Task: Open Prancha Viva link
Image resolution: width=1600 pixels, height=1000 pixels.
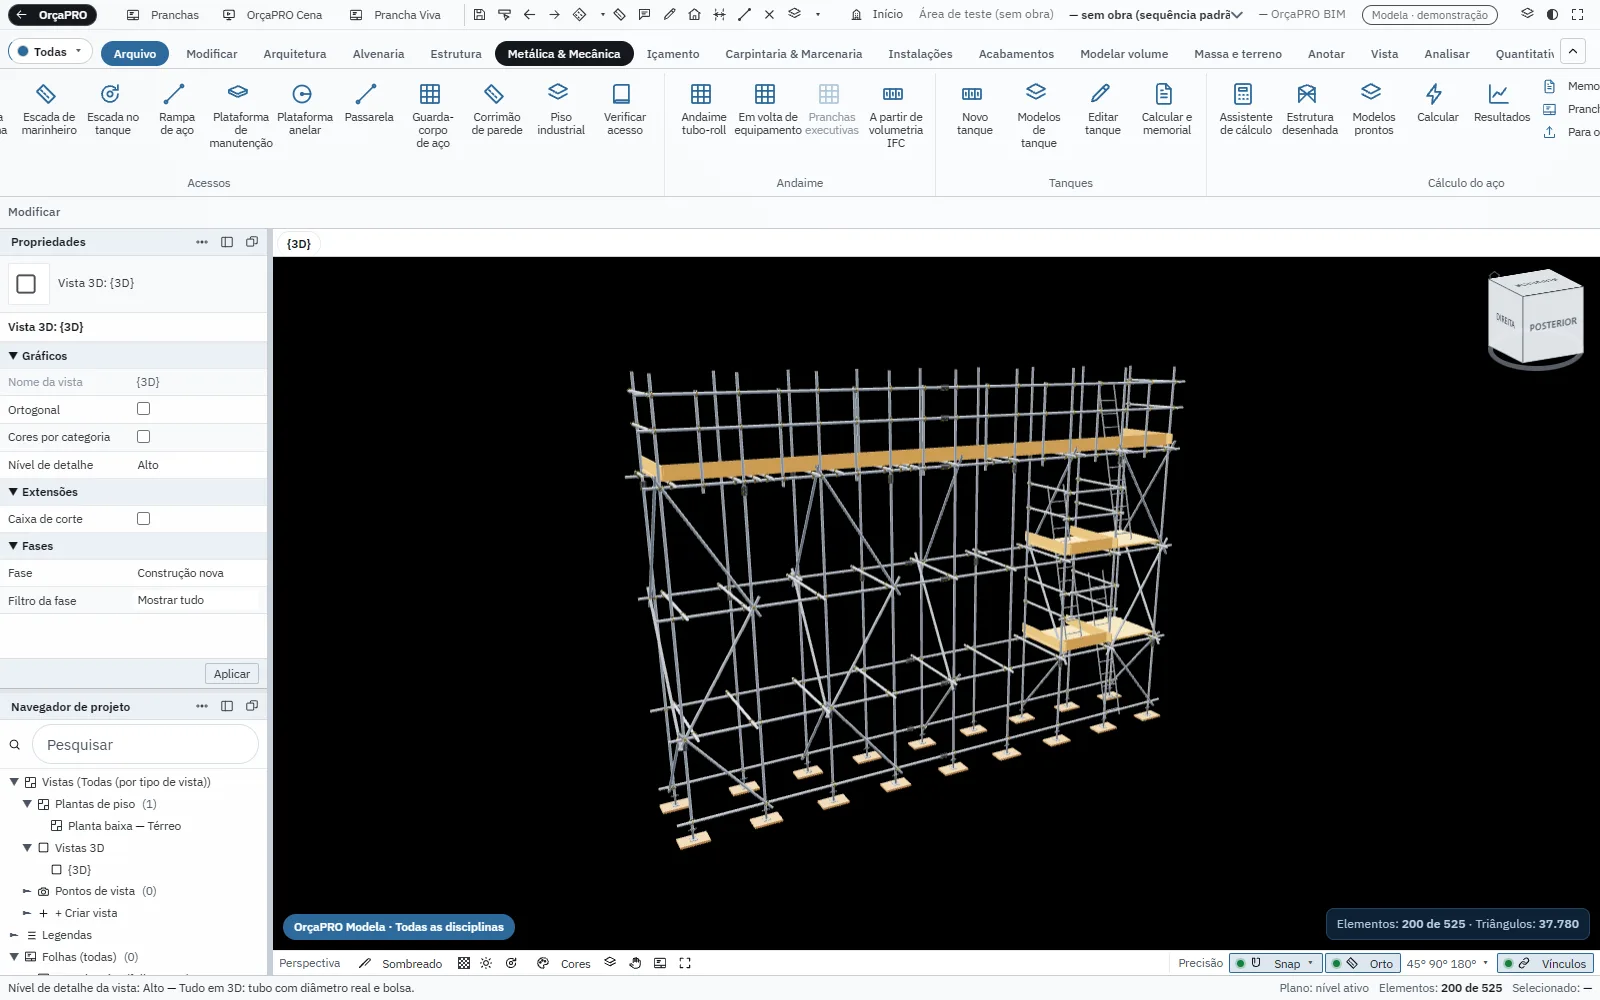Action: pos(396,15)
